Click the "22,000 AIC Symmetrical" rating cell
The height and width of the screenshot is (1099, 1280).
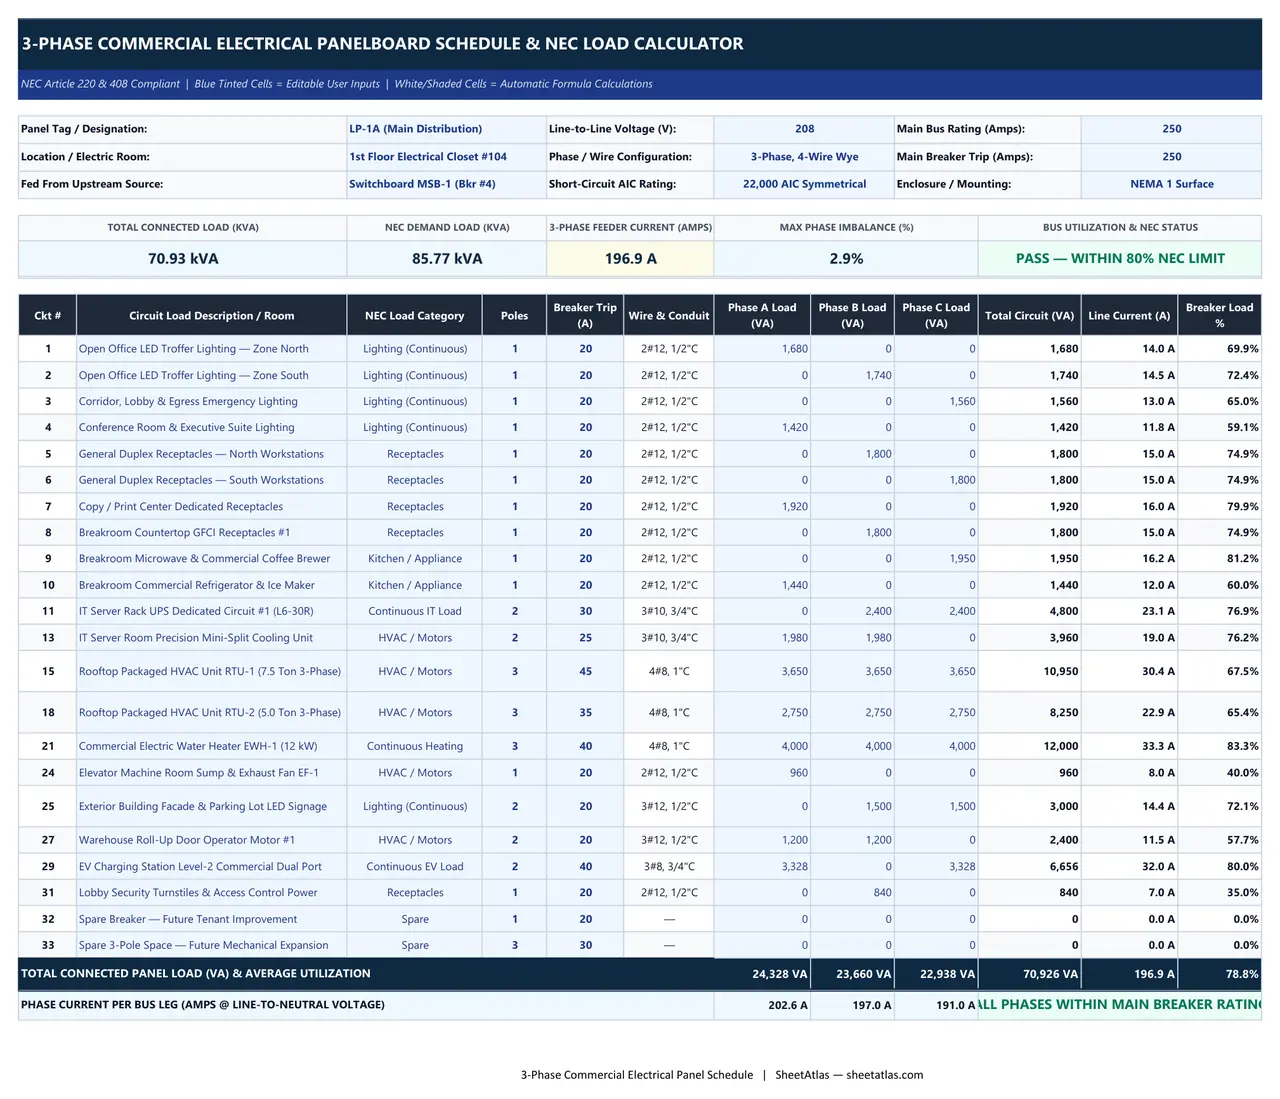pyautogui.click(x=804, y=184)
